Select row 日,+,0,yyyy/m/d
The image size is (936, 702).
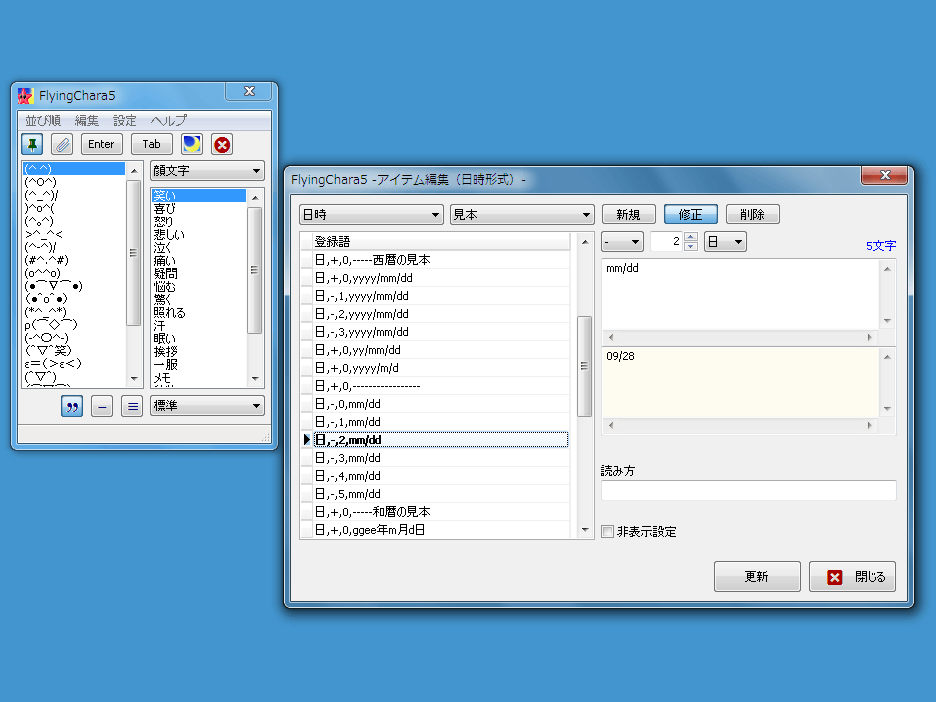pyautogui.click(x=441, y=368)
